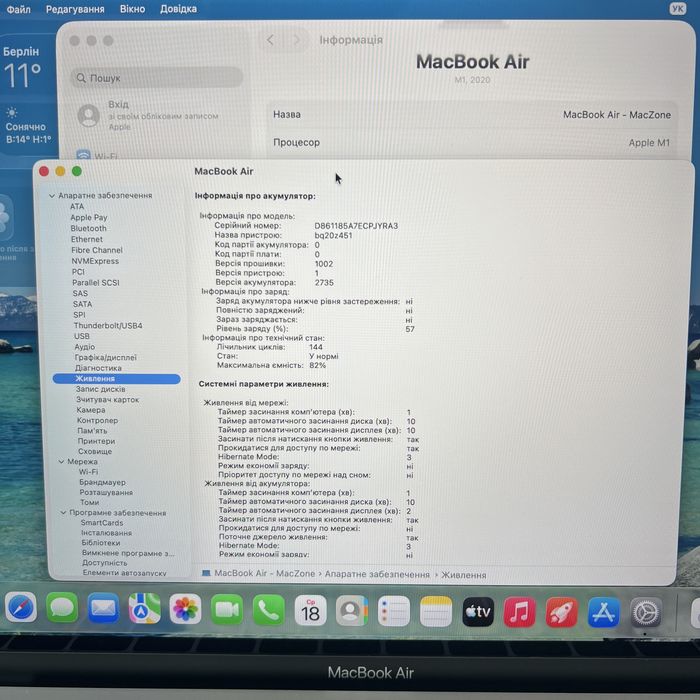Open the red rocket app in Dock

tap(561, 612)
